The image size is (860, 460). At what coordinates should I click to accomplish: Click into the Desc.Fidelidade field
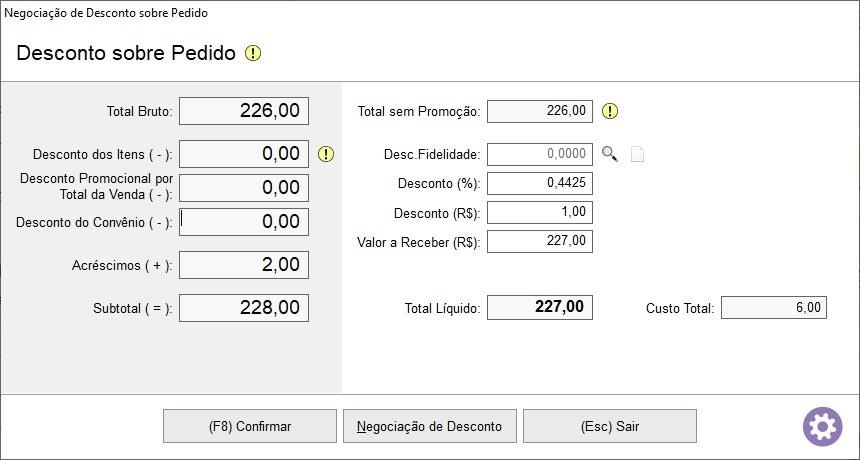coord(540,154)
